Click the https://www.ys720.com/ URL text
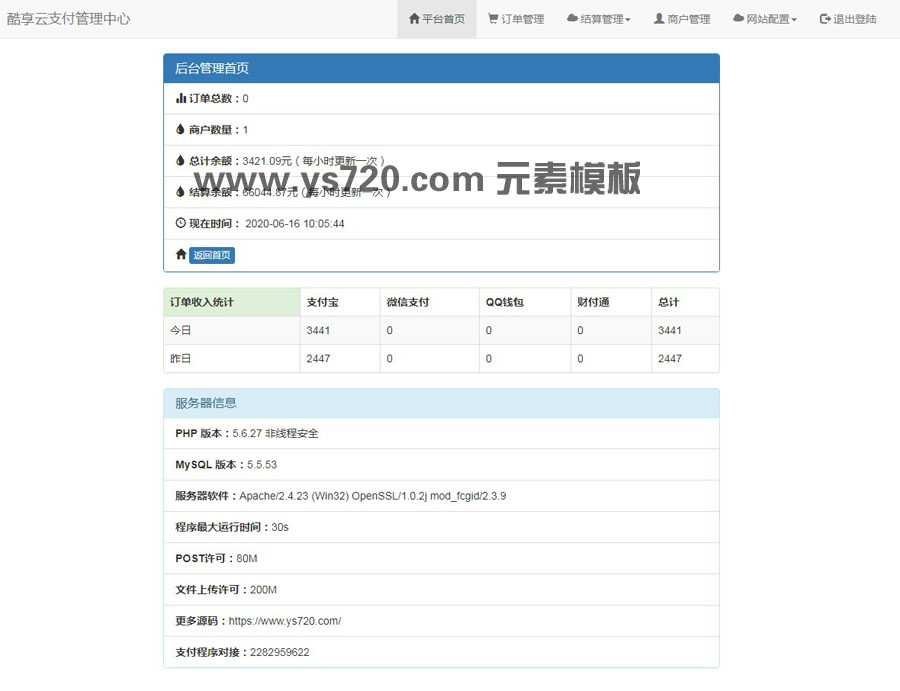The image size is (900, 691). [x=285, y=621]
